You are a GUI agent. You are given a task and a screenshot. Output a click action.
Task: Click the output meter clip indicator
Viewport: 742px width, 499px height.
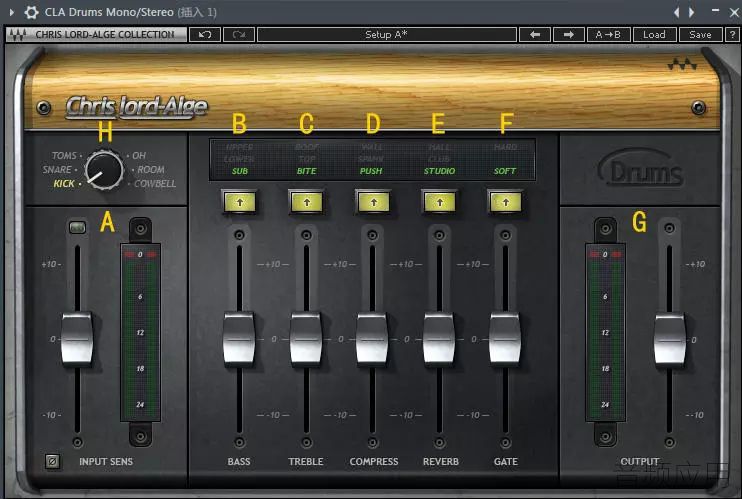point(605,254)
